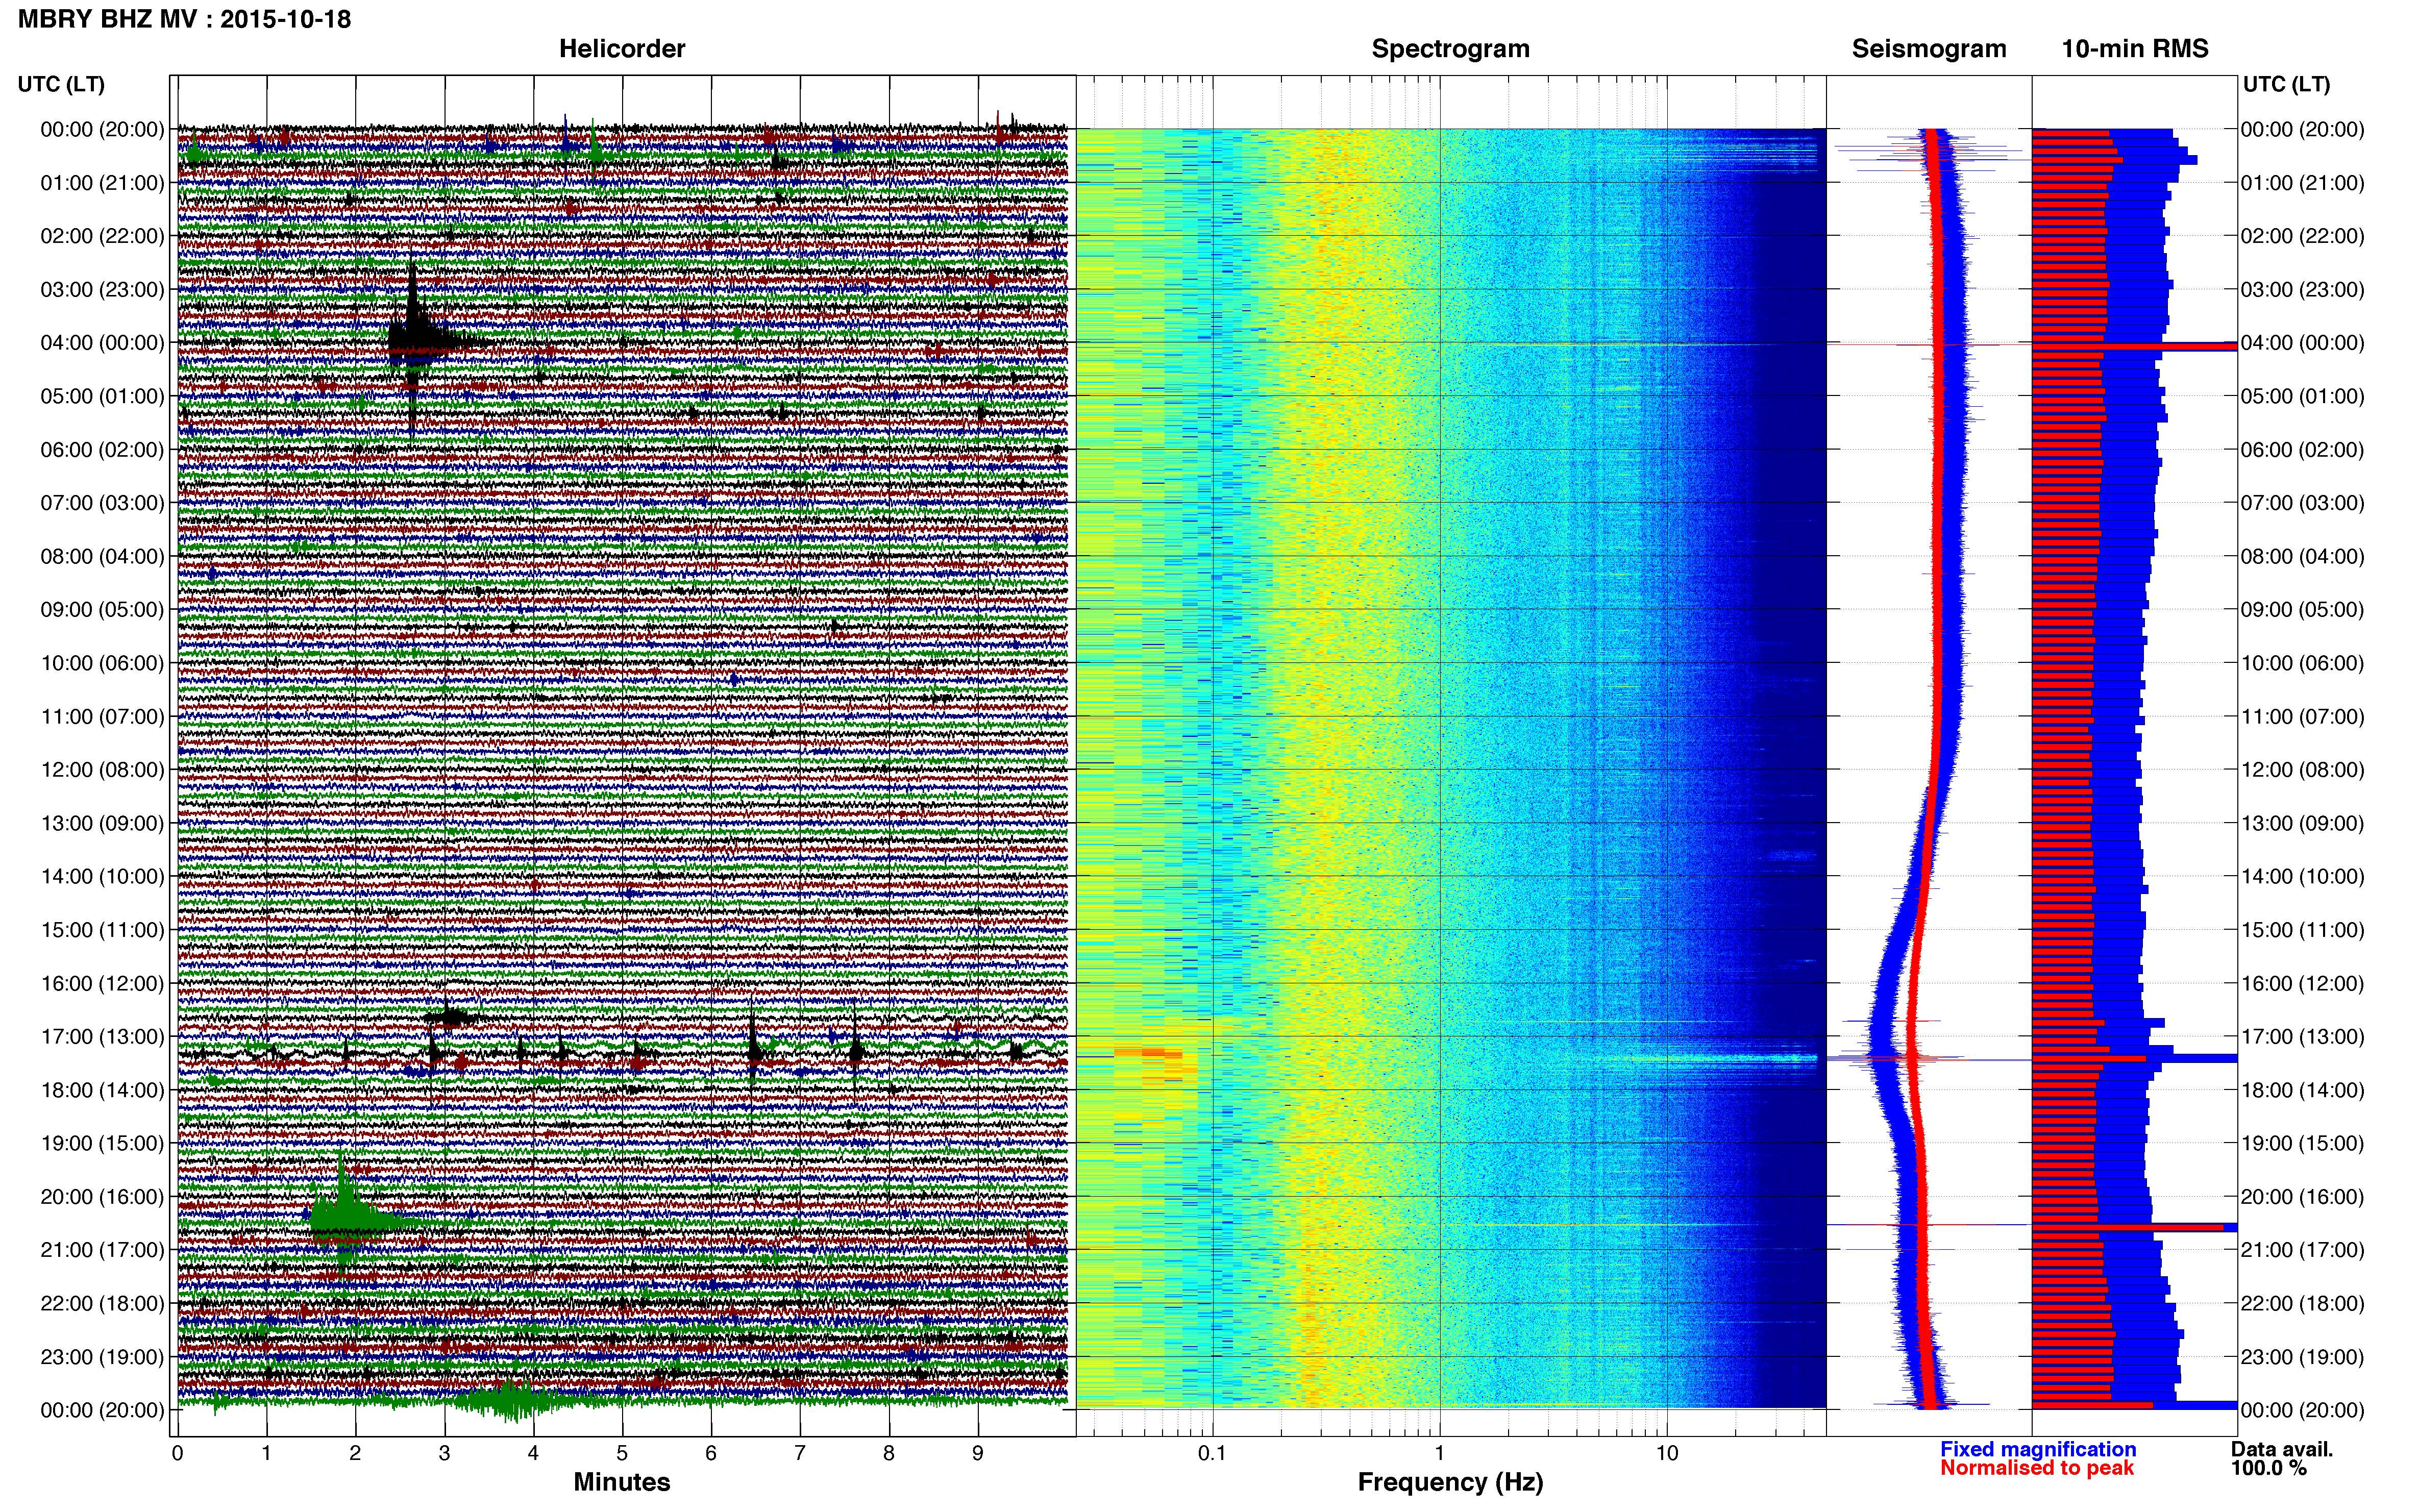This screenshot has height=1512, width=2419.
Task: Click the 20:00 (16:00) label beside the Helicorder
Action: click(102, 1197)
